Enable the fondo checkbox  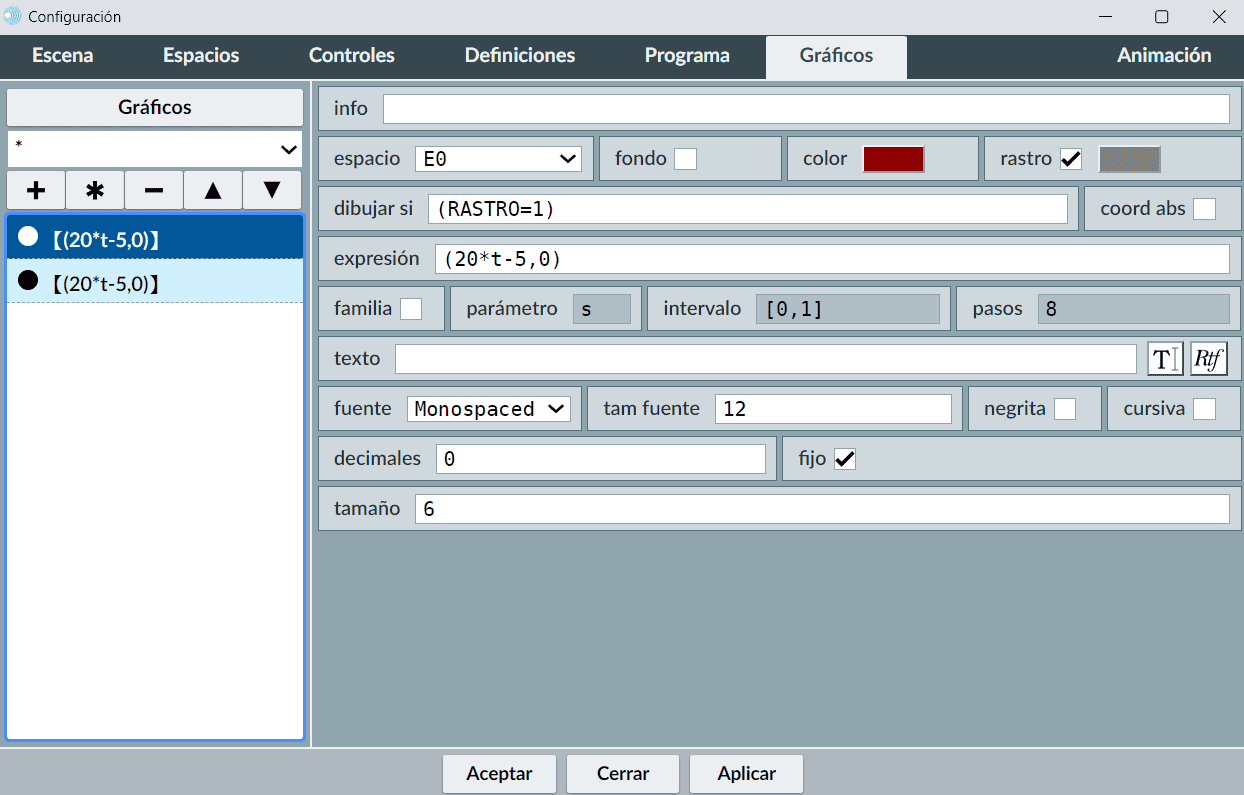[x=685, y=159]
